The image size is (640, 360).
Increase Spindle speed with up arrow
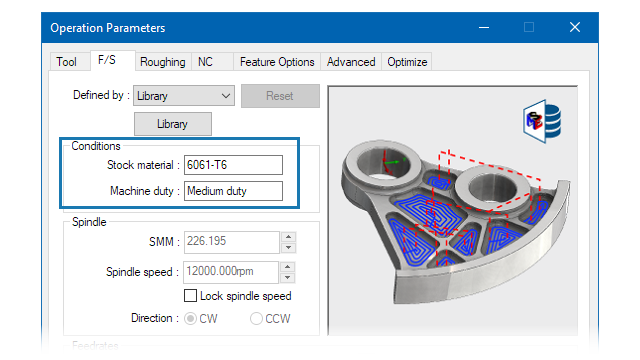tap(288, 267)
